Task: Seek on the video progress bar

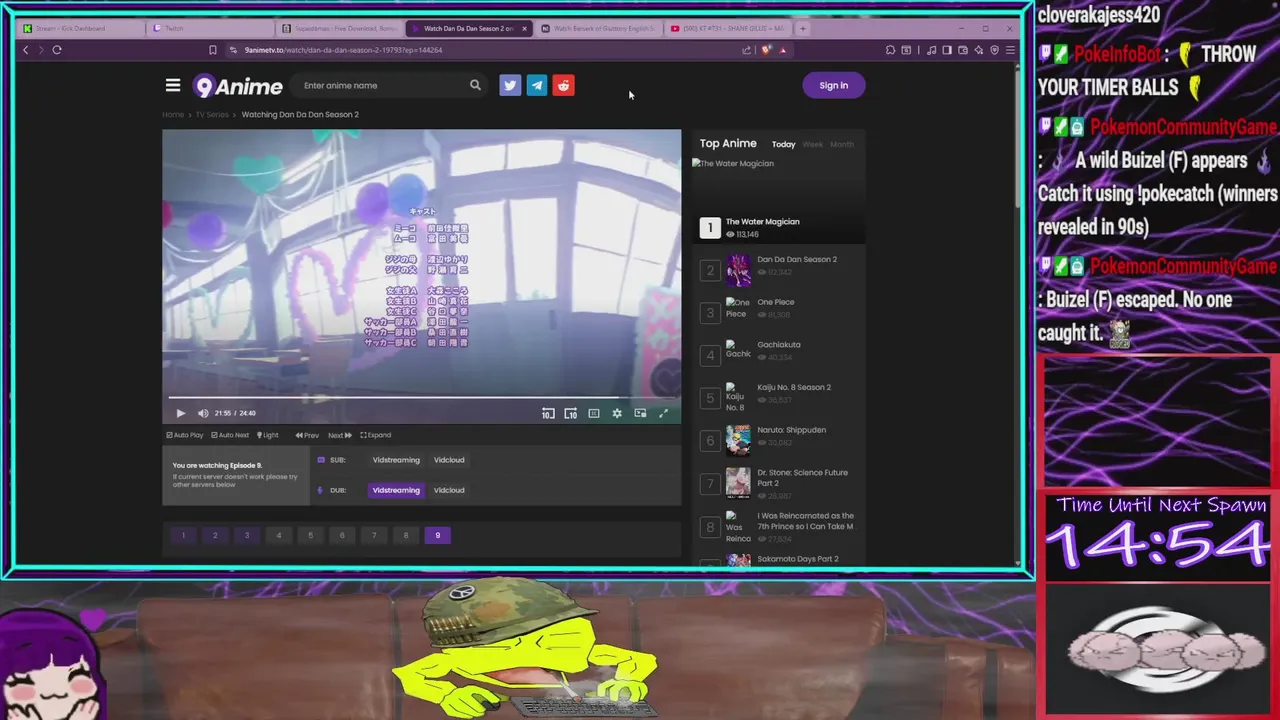Action: pos(421,398)
